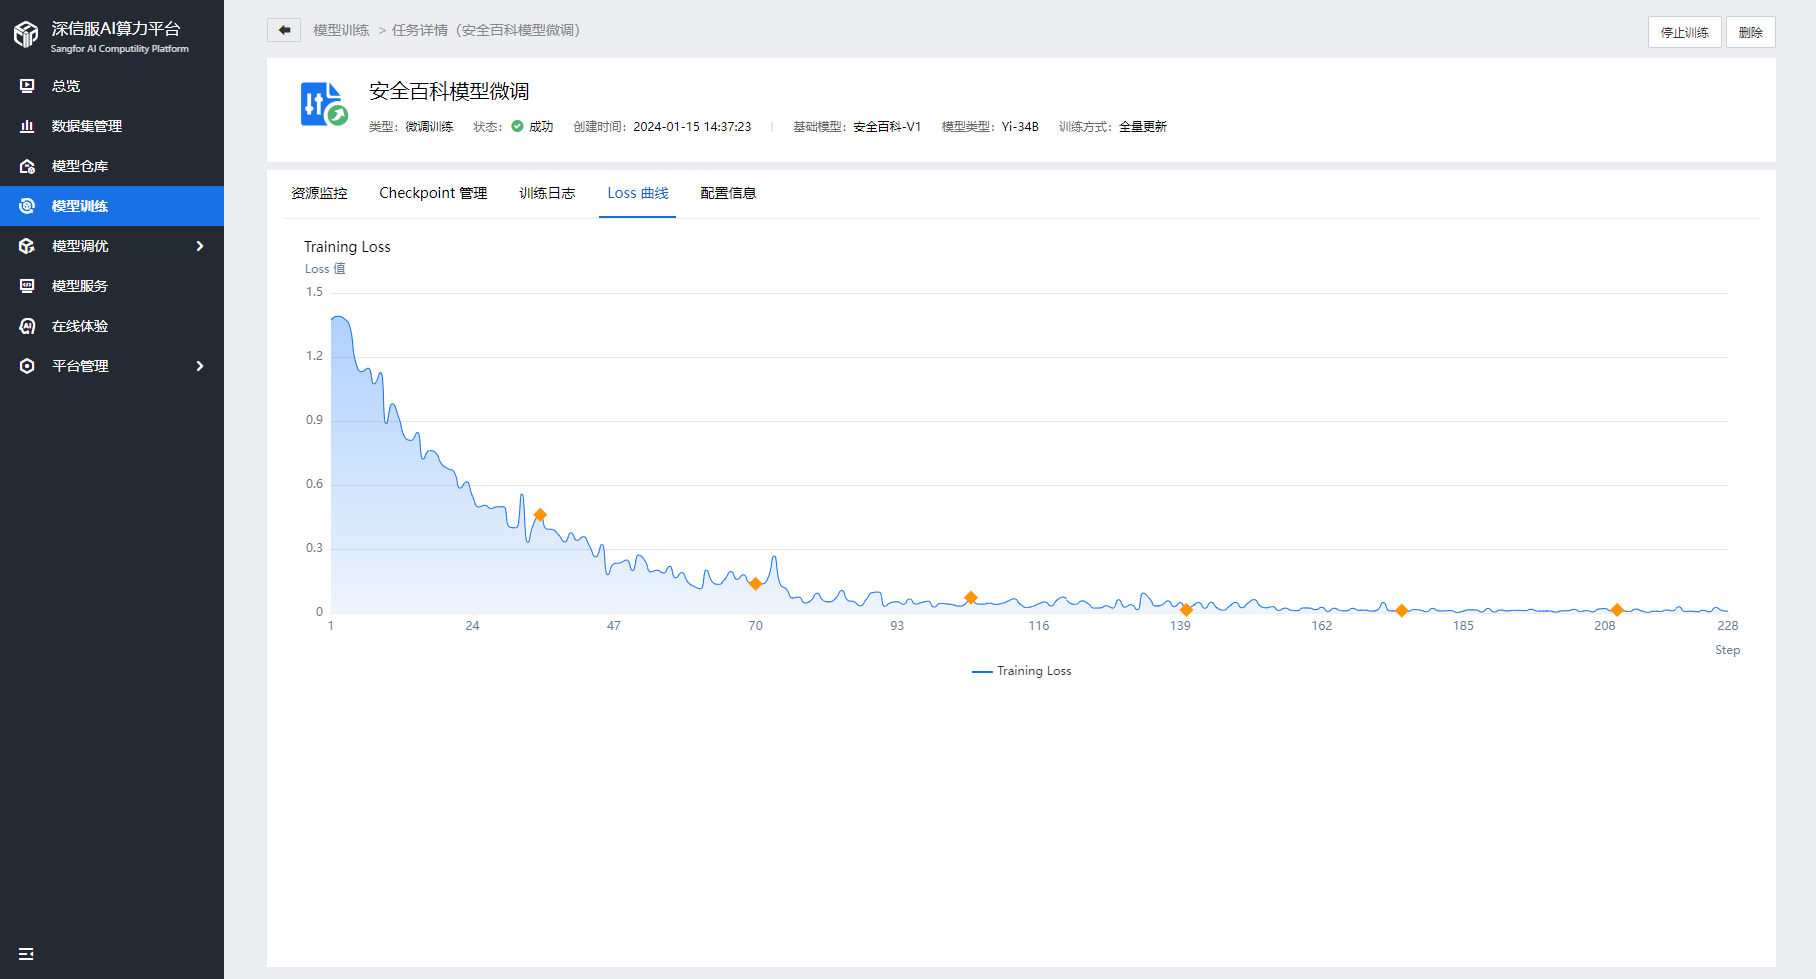Switch to the 资源监控 tab
This screenshot has height=979, width=1816.
click(x=319, y=193)
